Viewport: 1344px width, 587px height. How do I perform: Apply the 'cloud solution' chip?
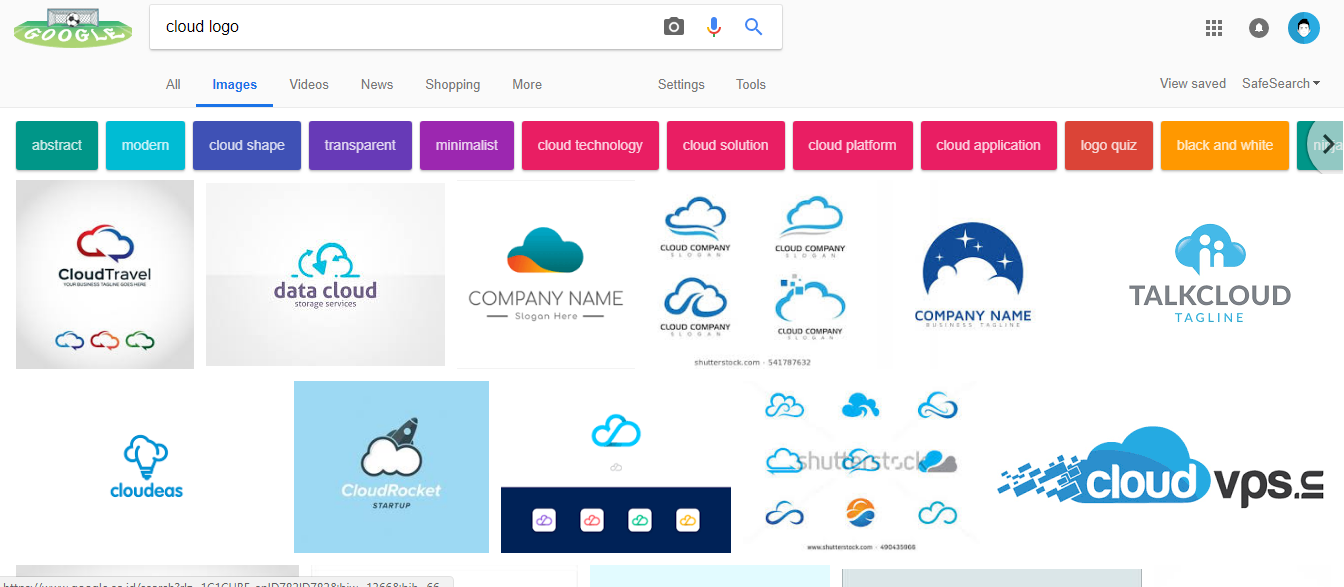point(726,145)
